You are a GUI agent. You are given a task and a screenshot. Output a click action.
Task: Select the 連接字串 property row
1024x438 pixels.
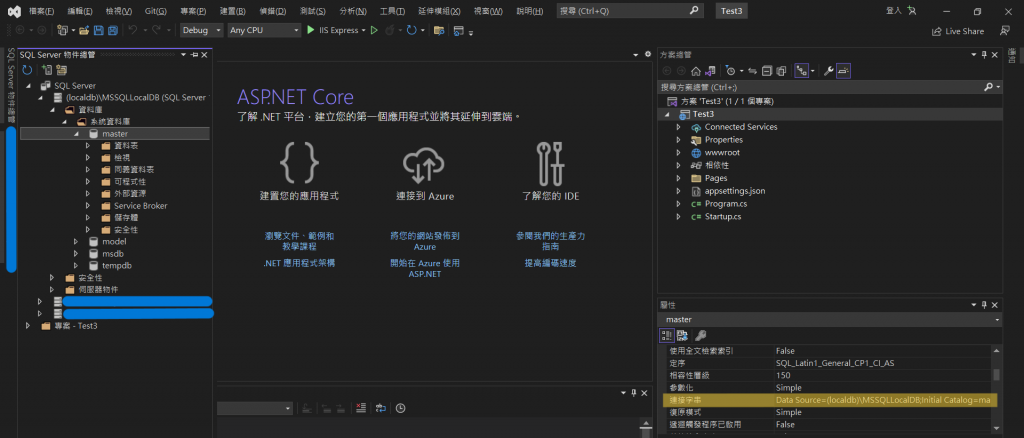829,400
